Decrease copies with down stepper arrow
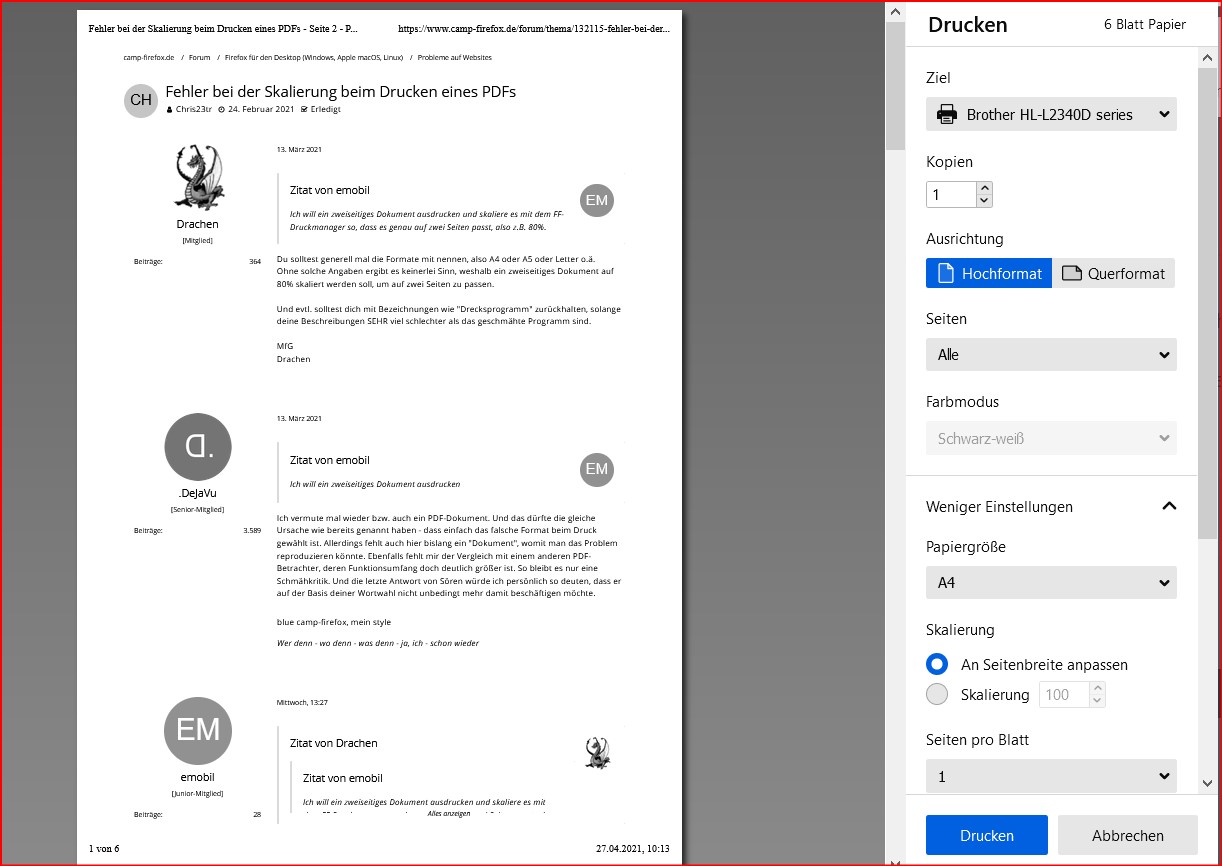 [984, 201]
